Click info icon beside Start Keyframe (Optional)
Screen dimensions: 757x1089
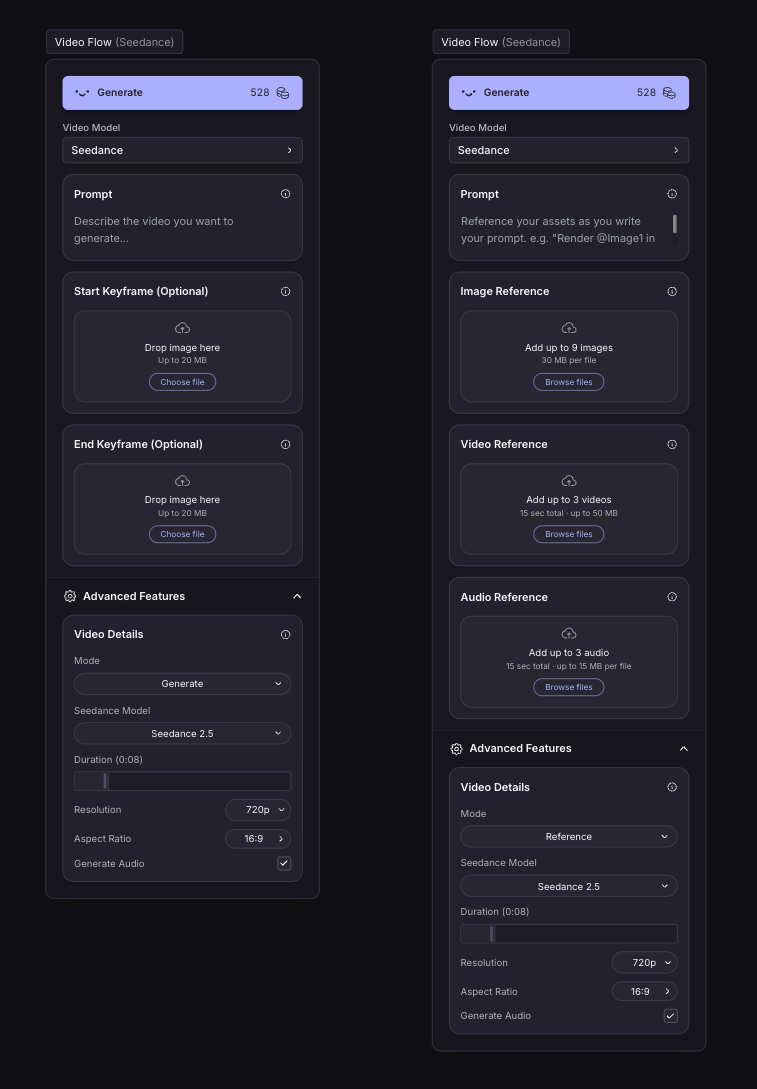[285, 292]
